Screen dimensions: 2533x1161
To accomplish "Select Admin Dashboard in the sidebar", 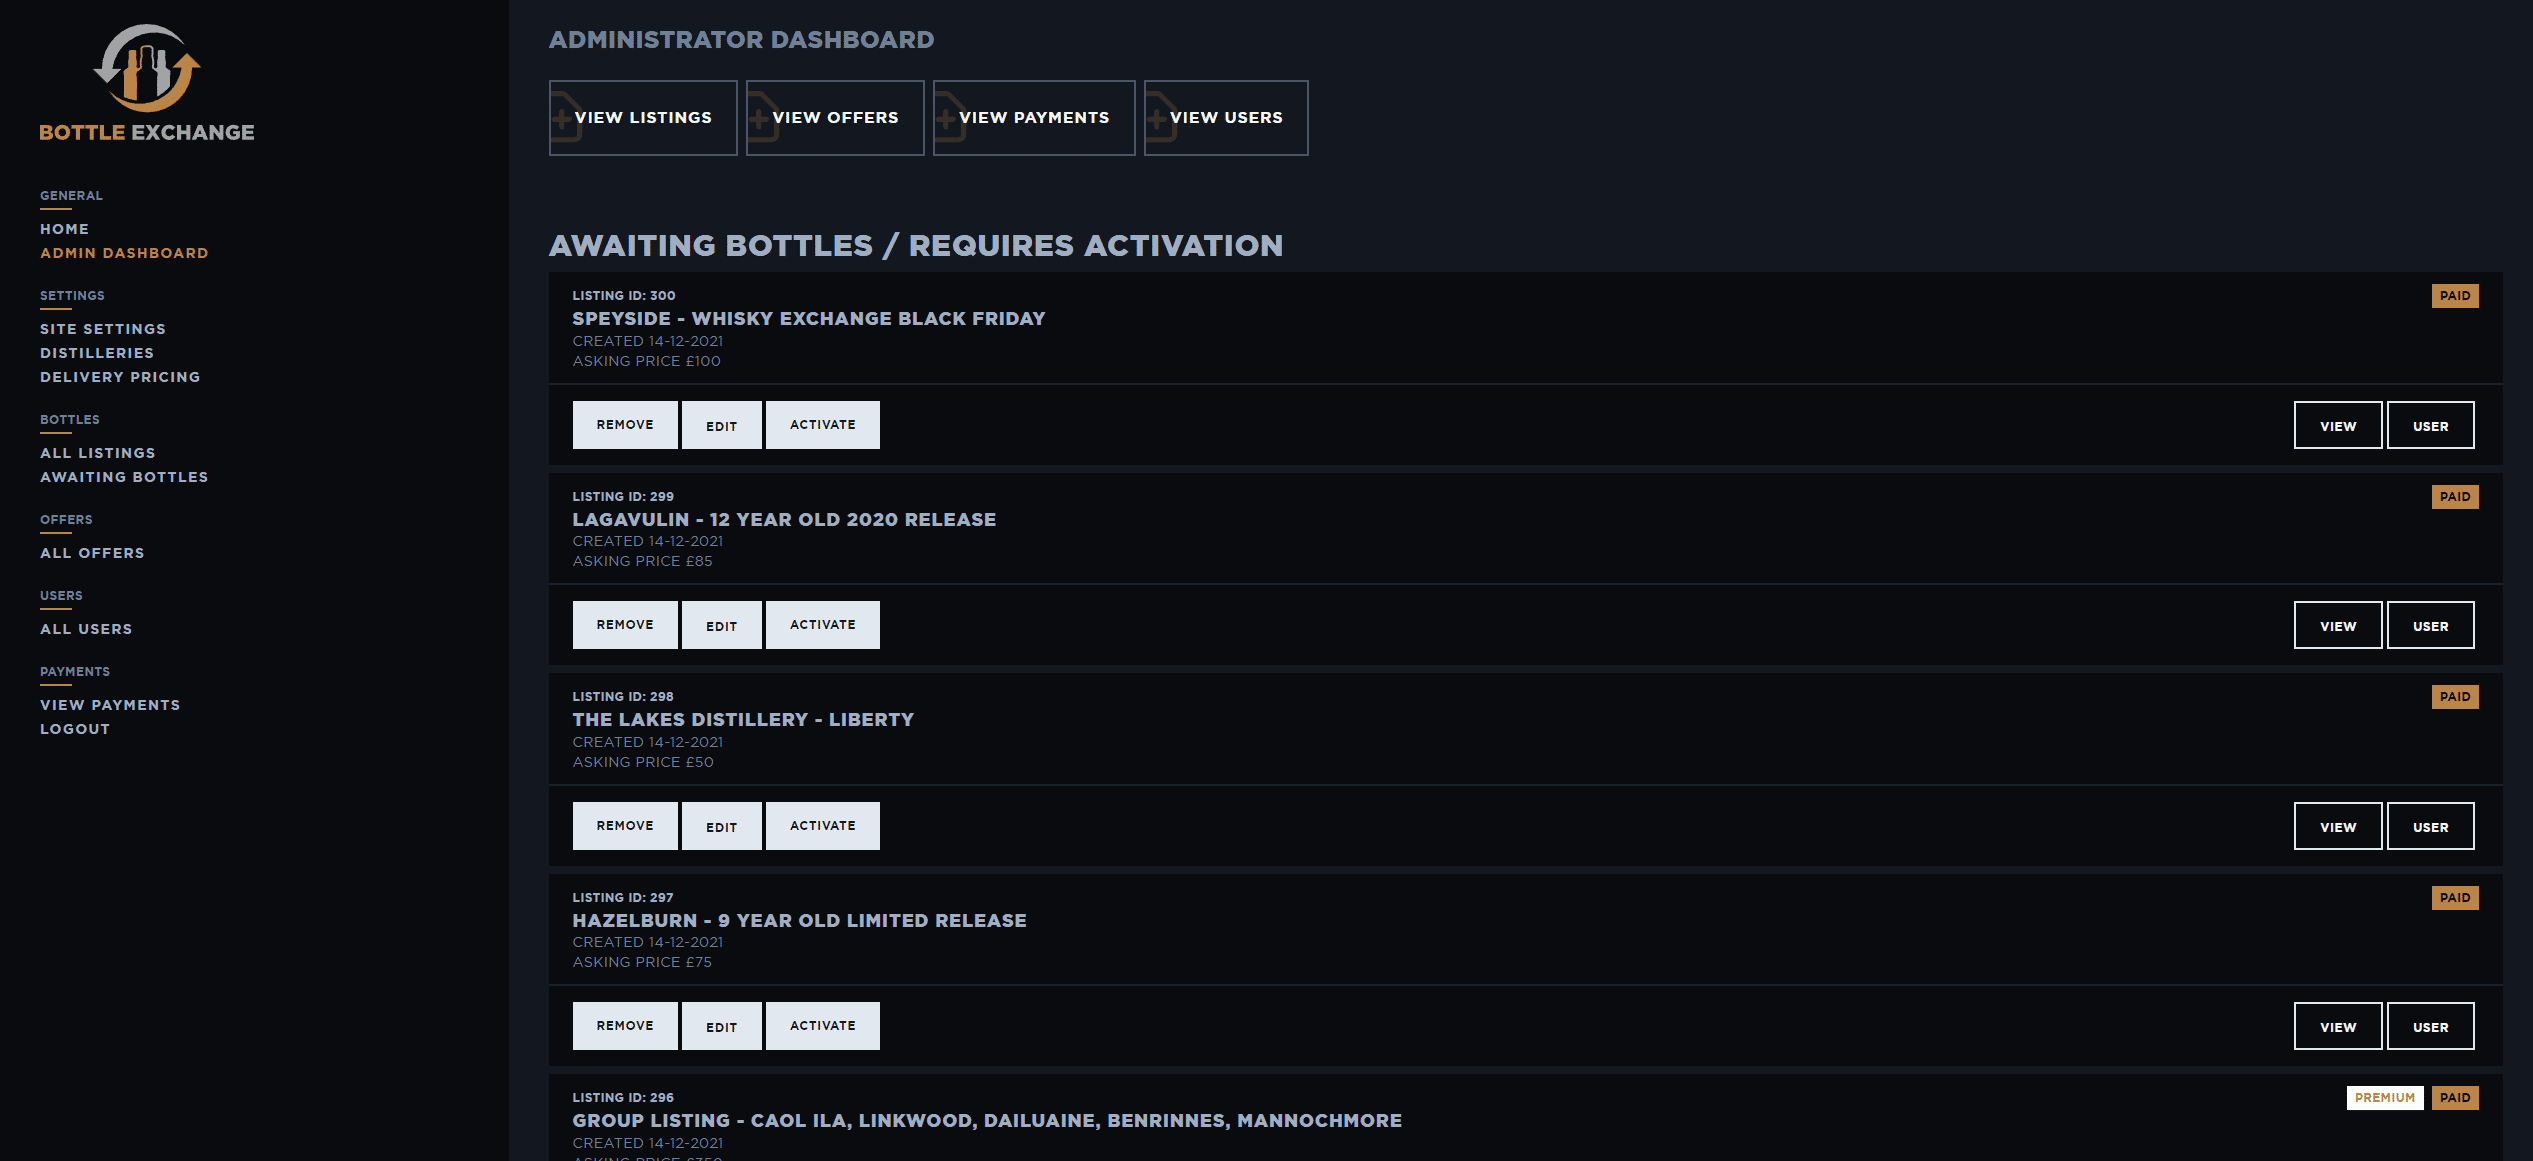I will pyautogui.click(x=123, y=253).
